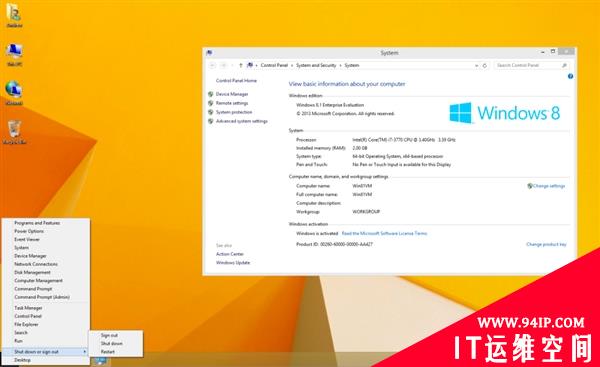Open Windows Update link under See also
The image size is (600, 367).
pos(233,263)
